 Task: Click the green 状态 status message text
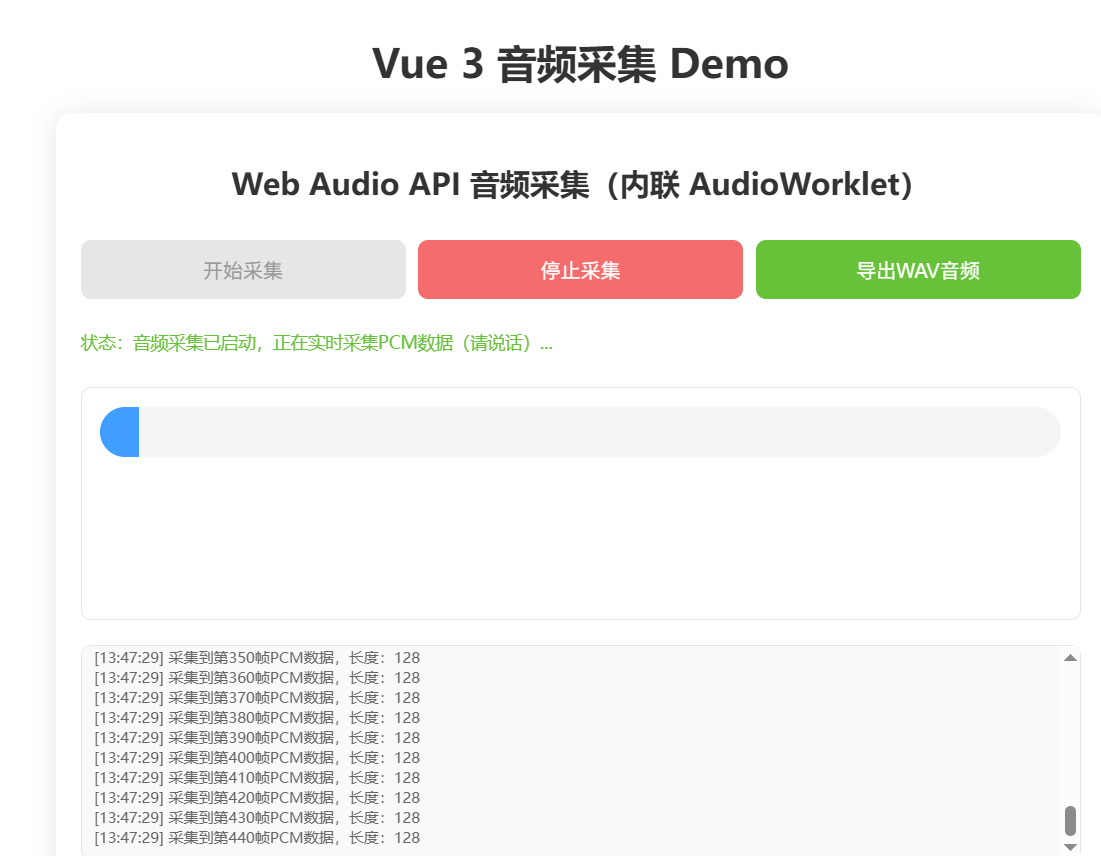tap(317, 343)
